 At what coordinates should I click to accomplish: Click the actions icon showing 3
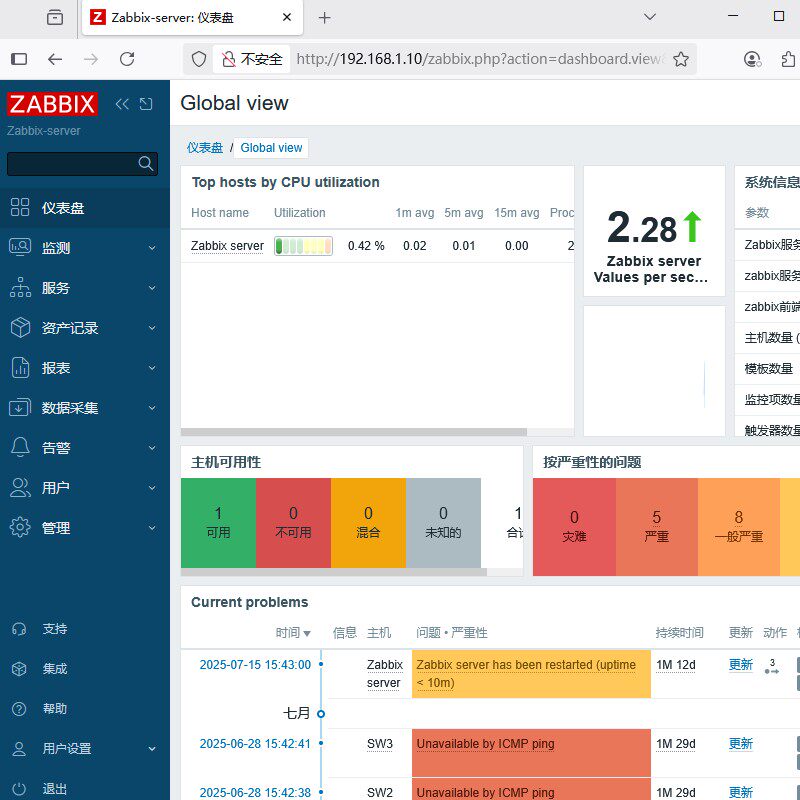[x=772, y=666]
